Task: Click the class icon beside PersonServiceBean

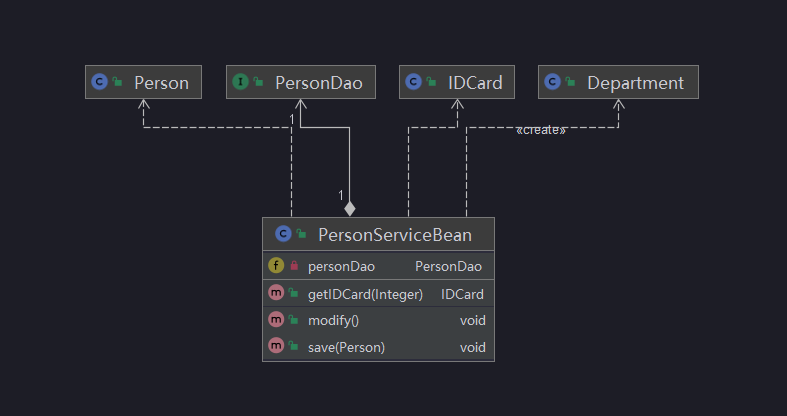Action: click(283, 234)
